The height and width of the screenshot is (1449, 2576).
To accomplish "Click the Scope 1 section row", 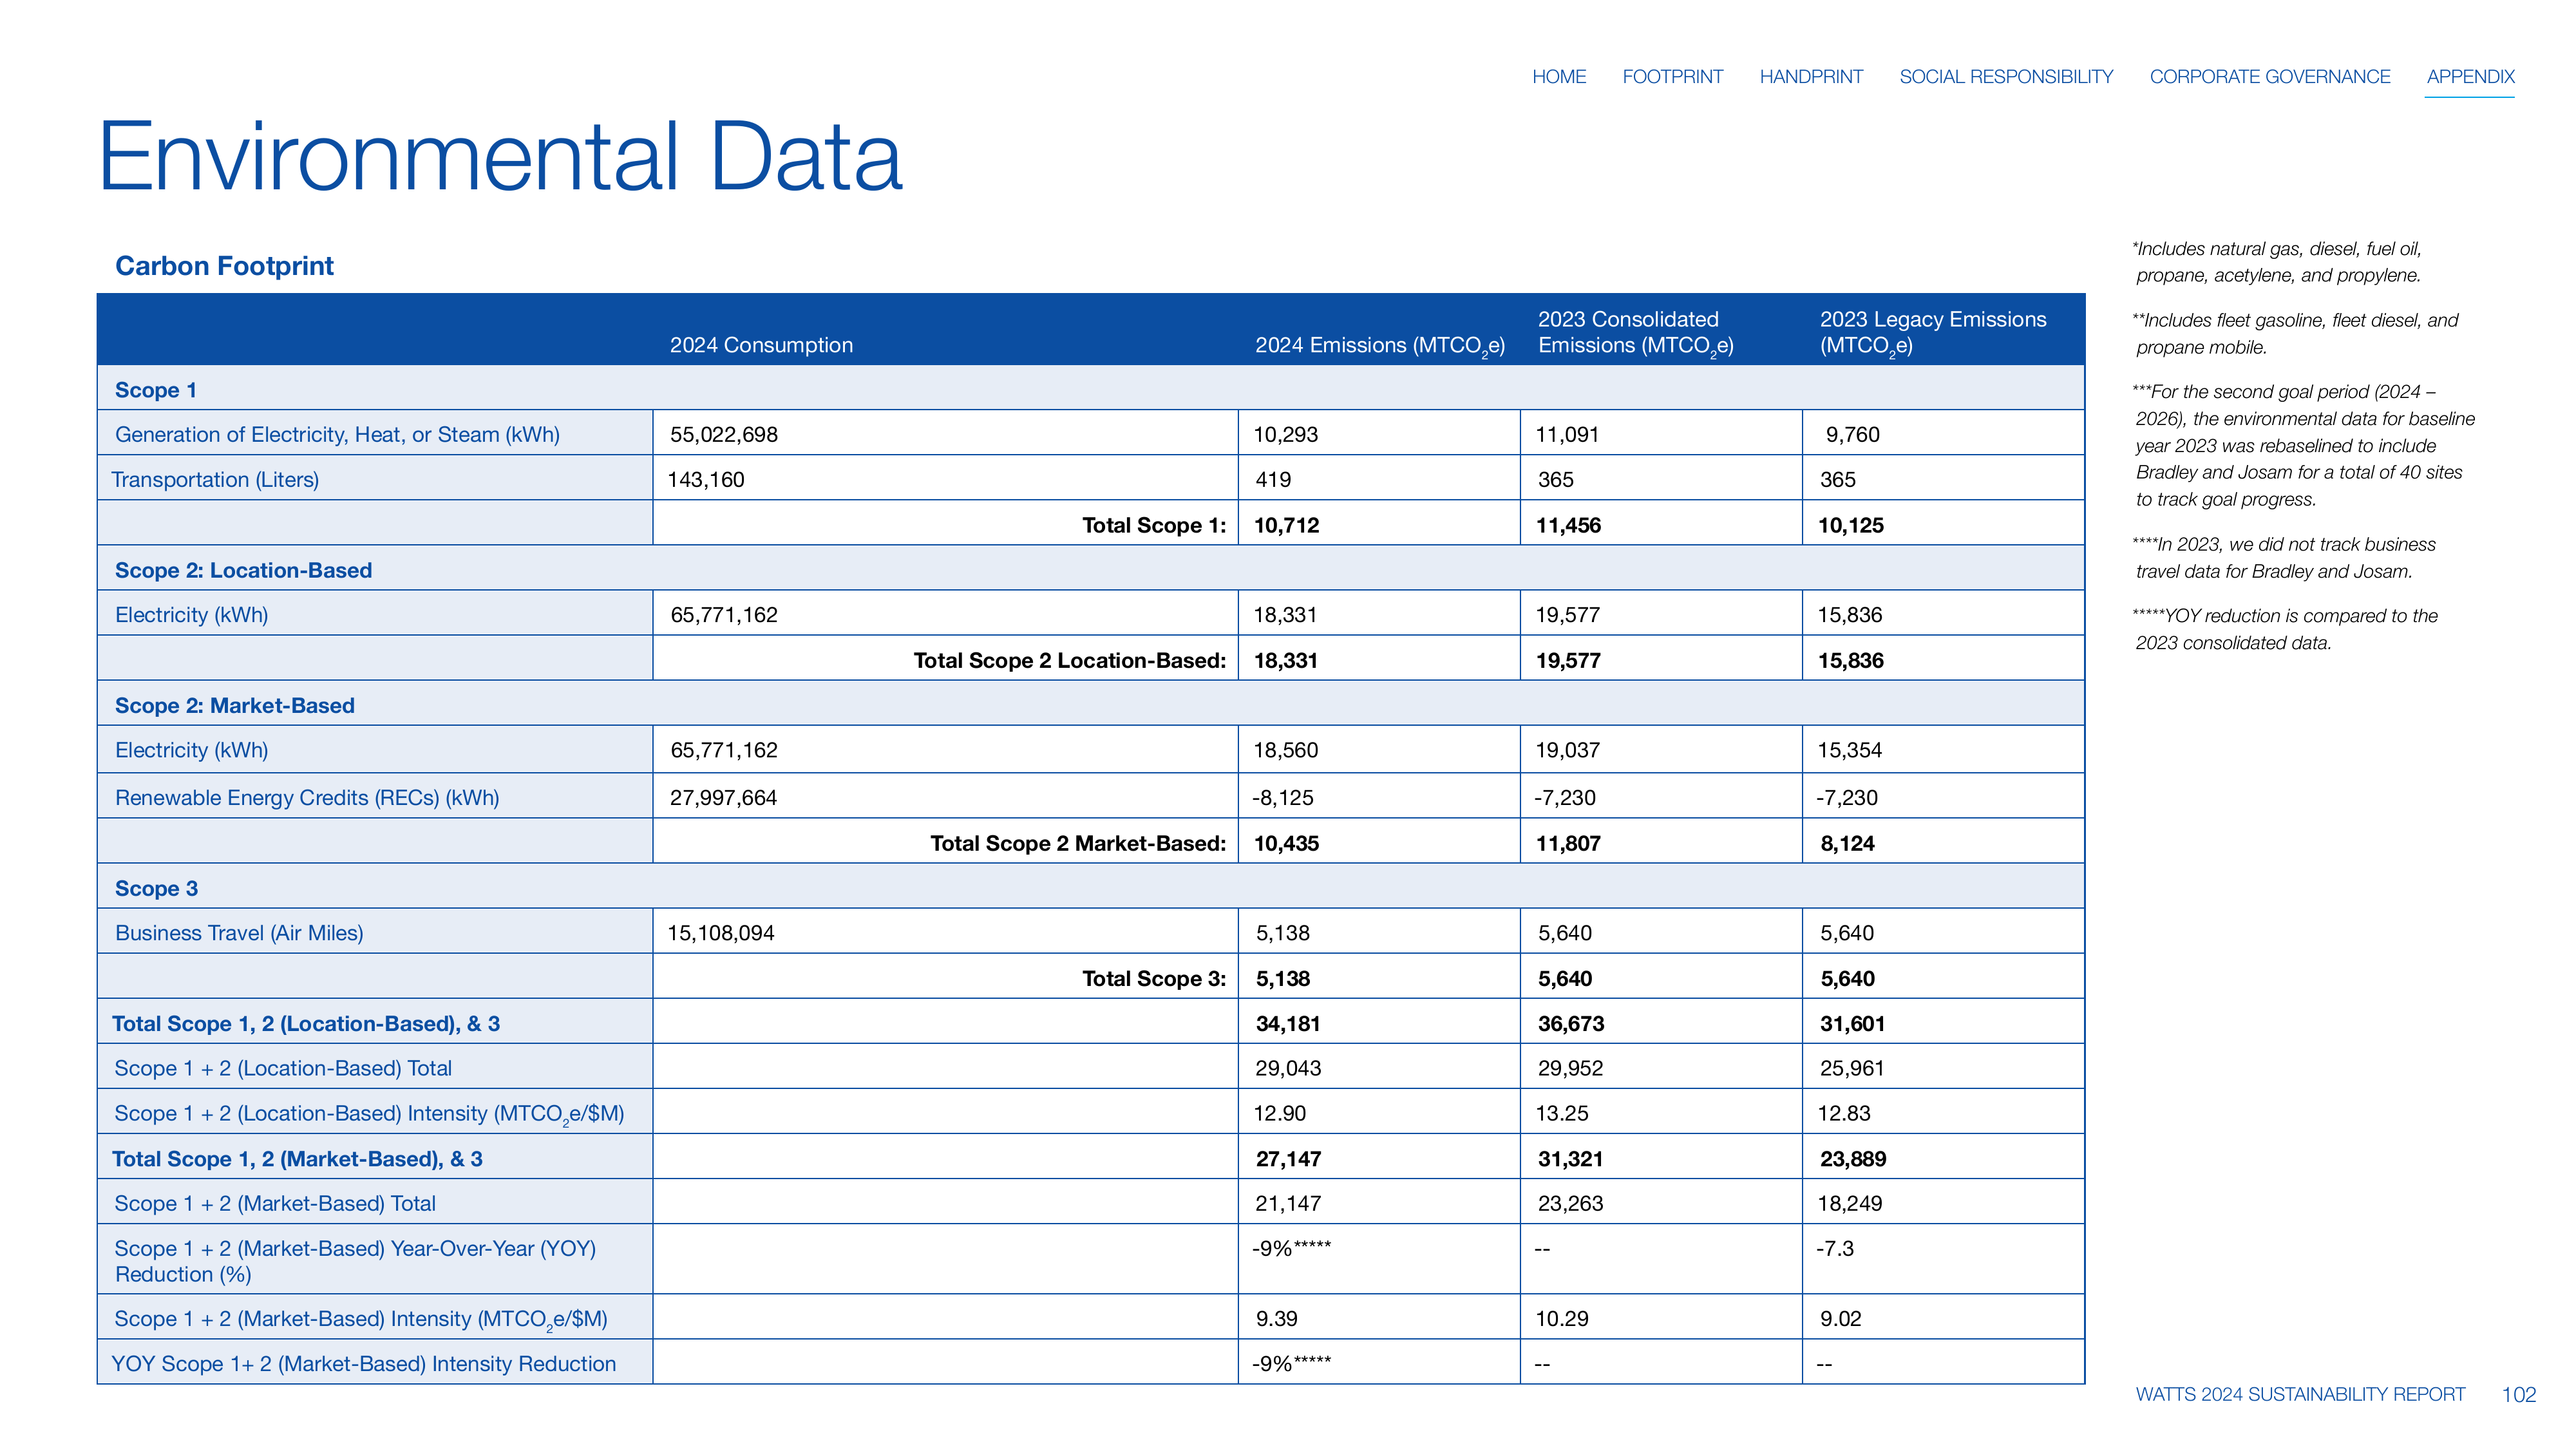I will 1091,389.
